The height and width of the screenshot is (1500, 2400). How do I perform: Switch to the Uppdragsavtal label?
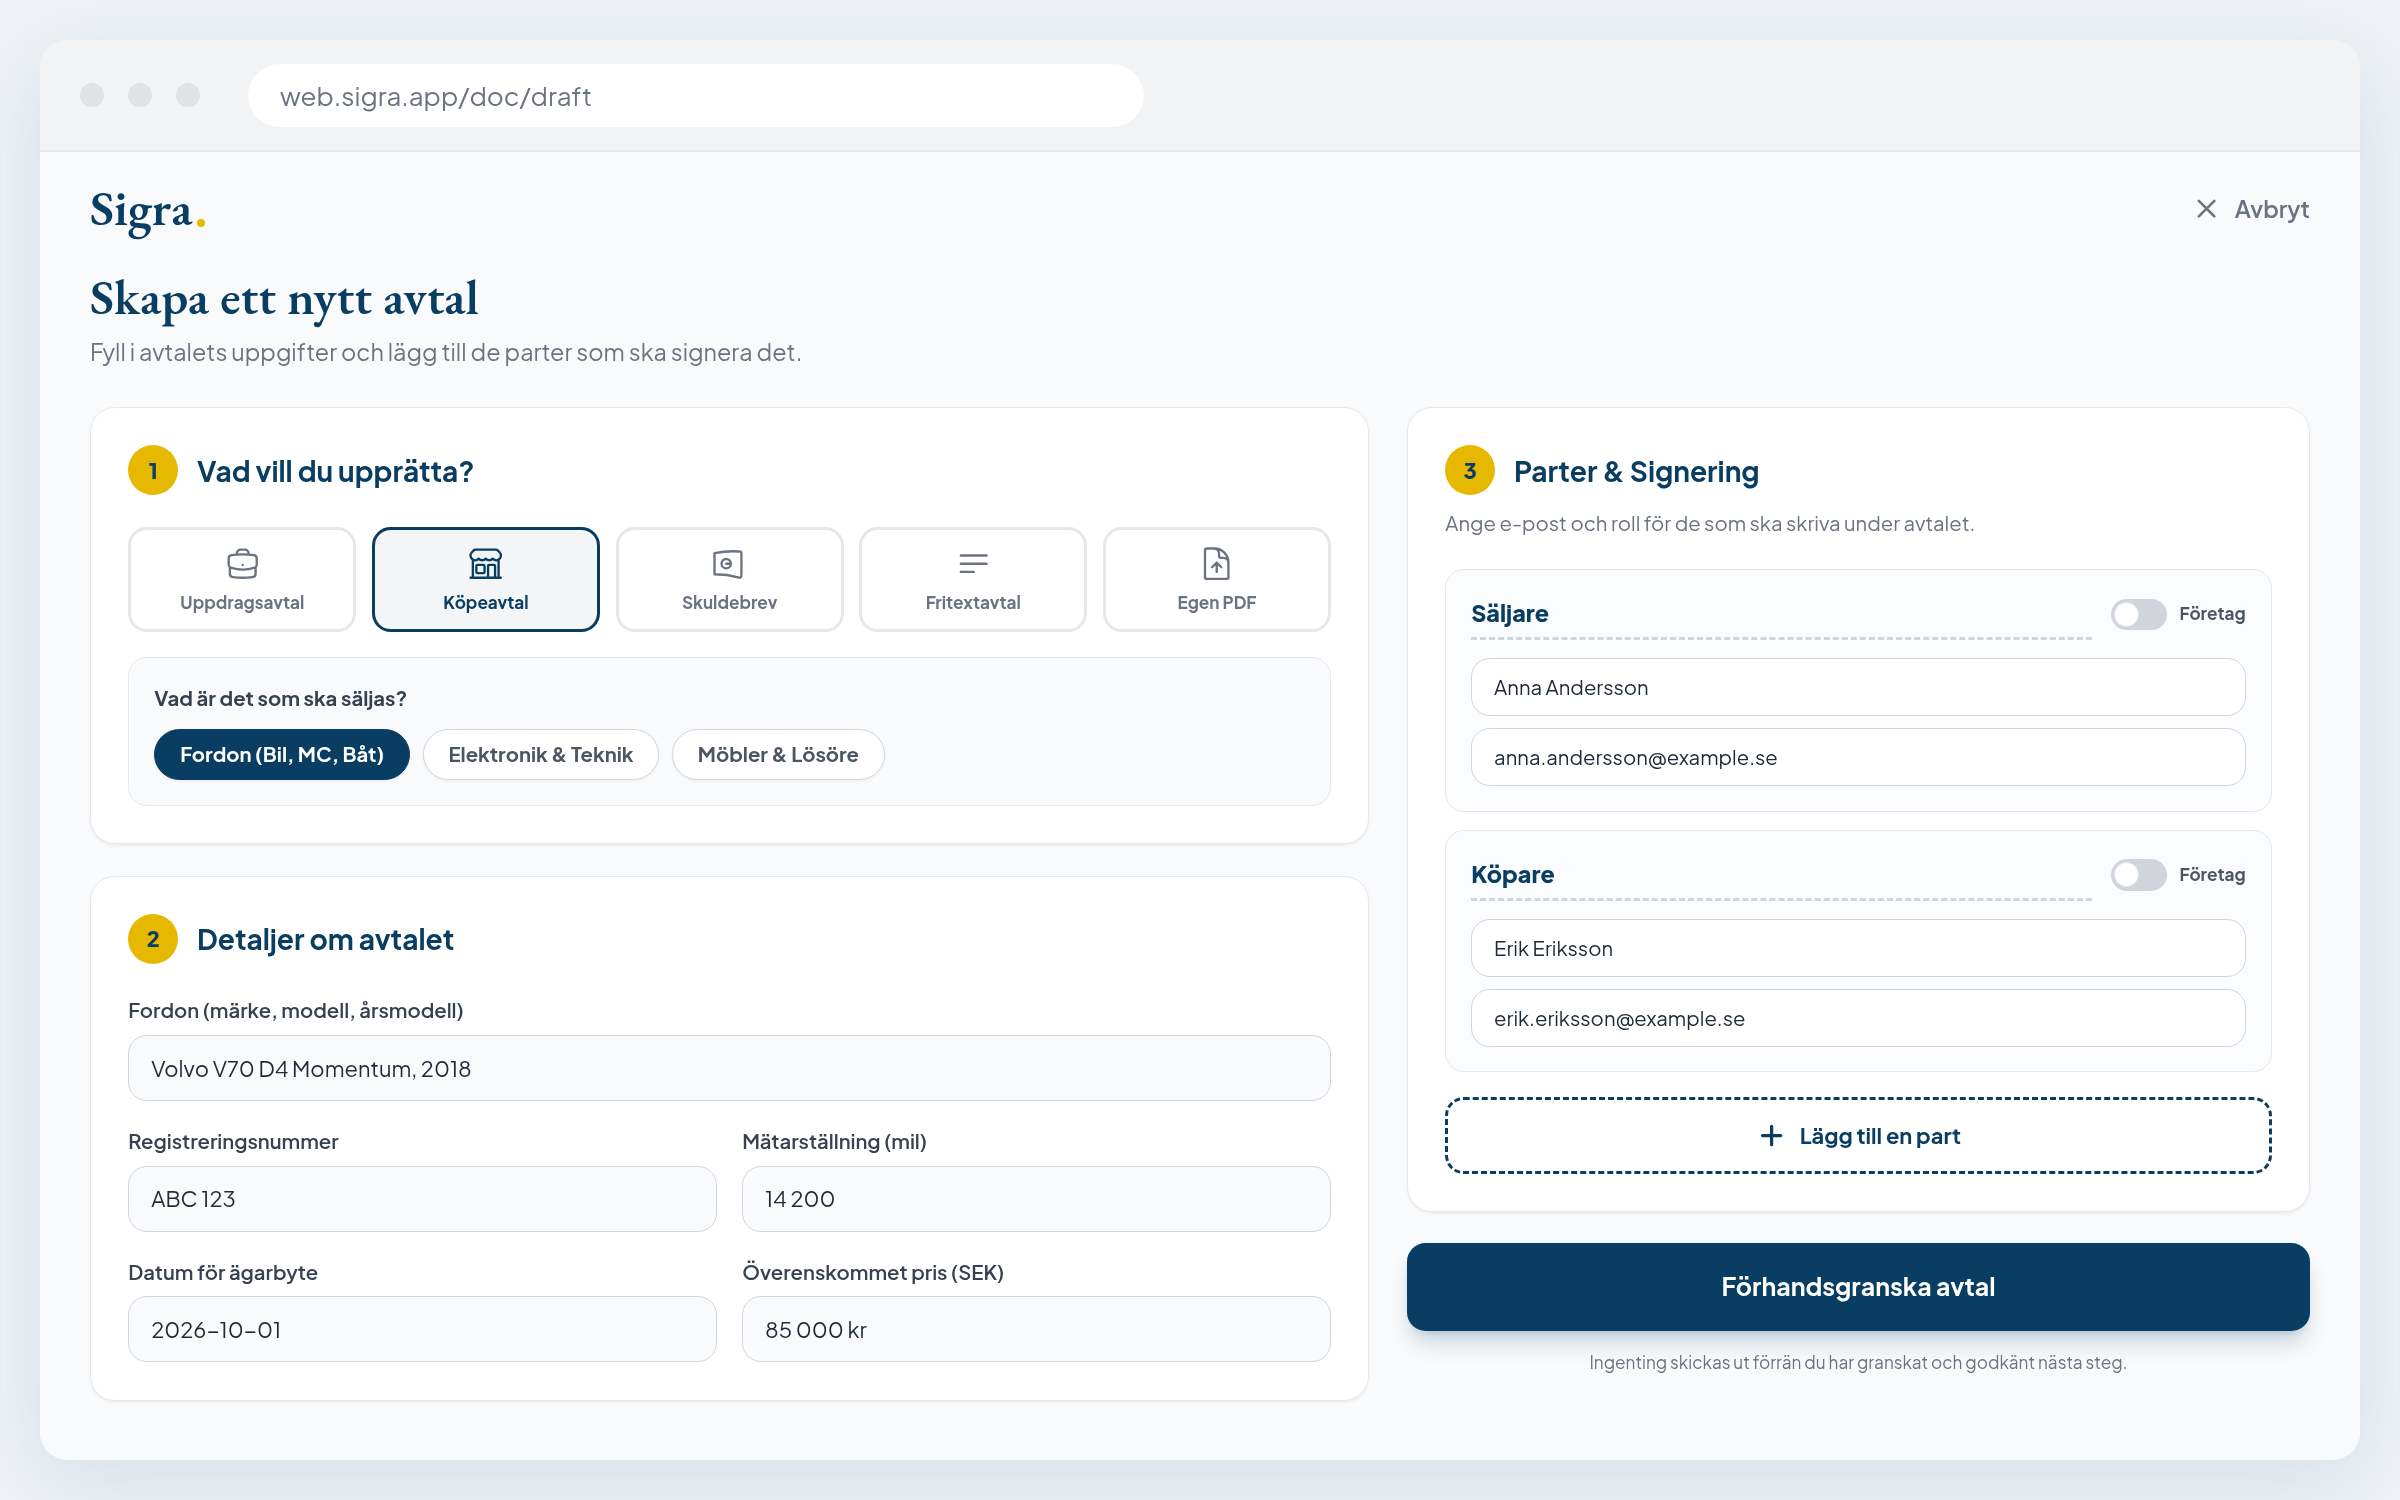[242, 603]
